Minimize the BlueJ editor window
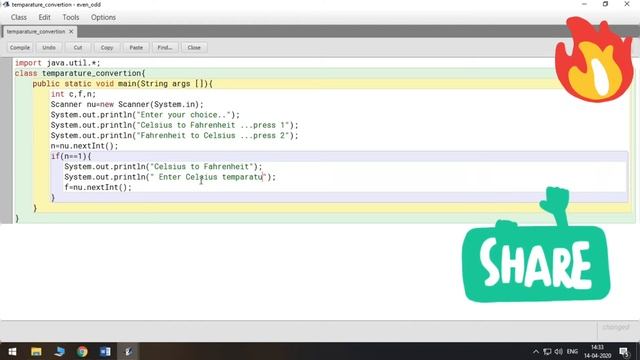This screenshot has height=360, width=640. pyautogui.click(x=584, y=4)
